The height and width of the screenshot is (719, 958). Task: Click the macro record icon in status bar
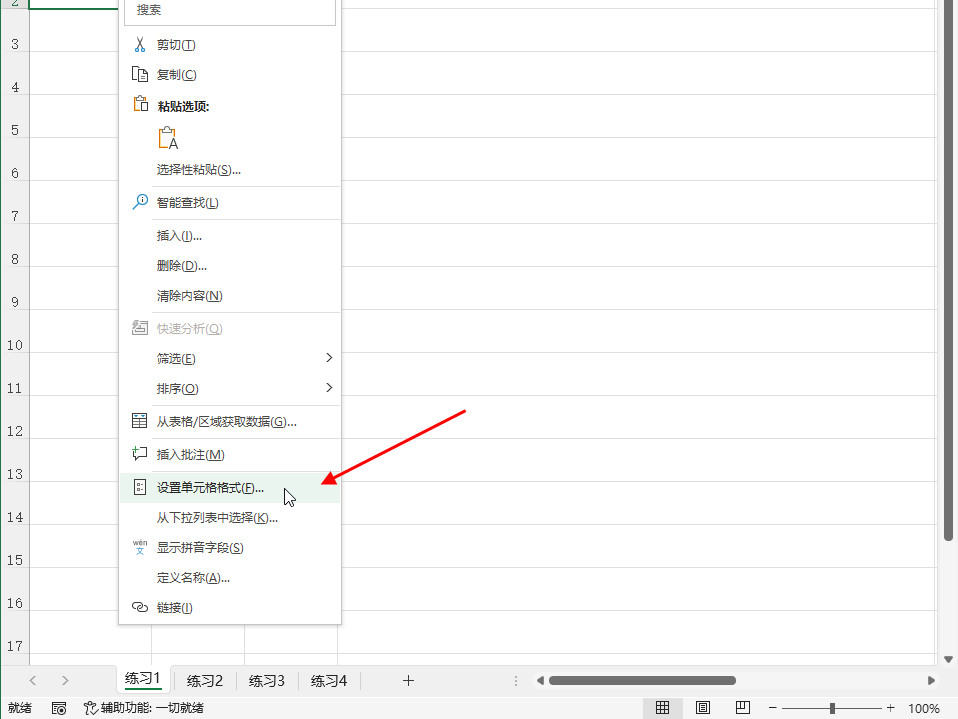coord(59,708)
